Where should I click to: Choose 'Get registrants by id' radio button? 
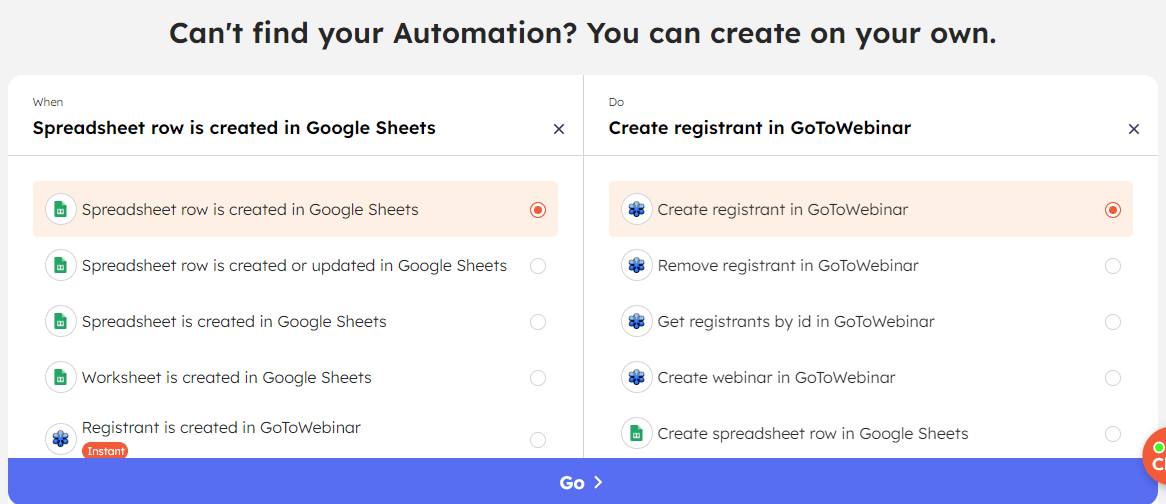(x=1113, y=322)
